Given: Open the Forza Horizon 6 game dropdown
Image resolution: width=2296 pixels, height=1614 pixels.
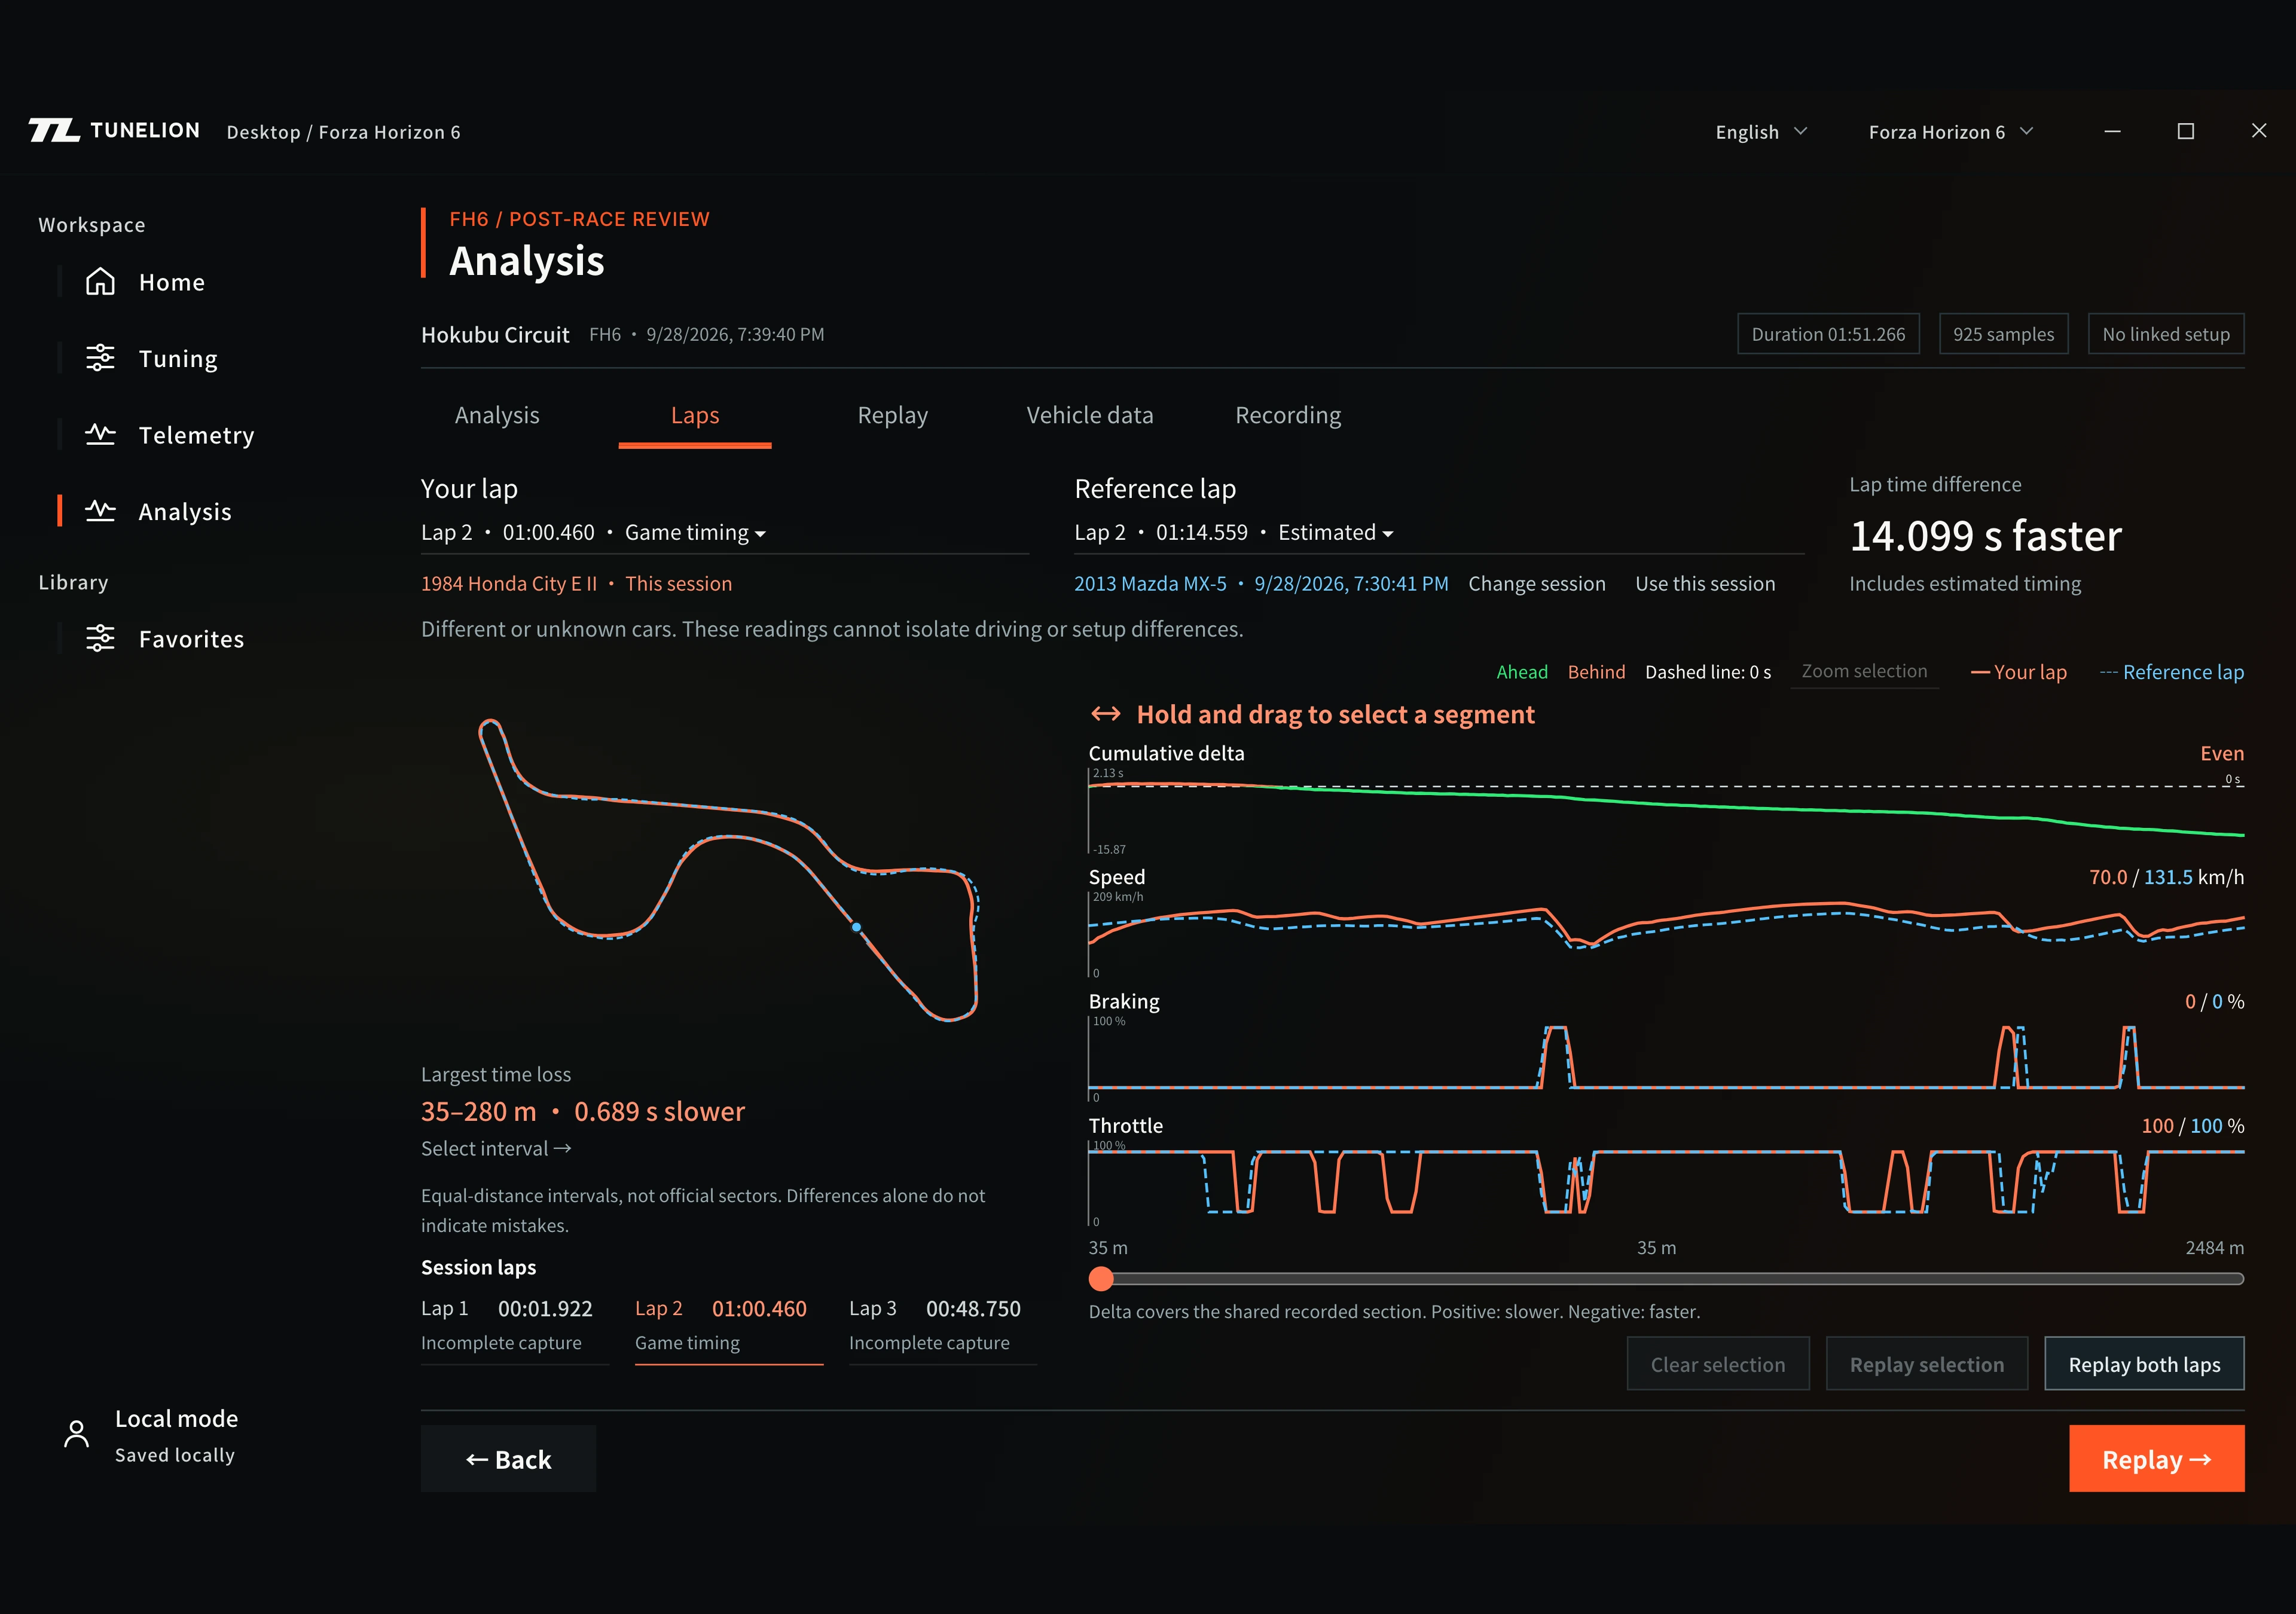Looking at the screenshot, I should coord(1951,132).
